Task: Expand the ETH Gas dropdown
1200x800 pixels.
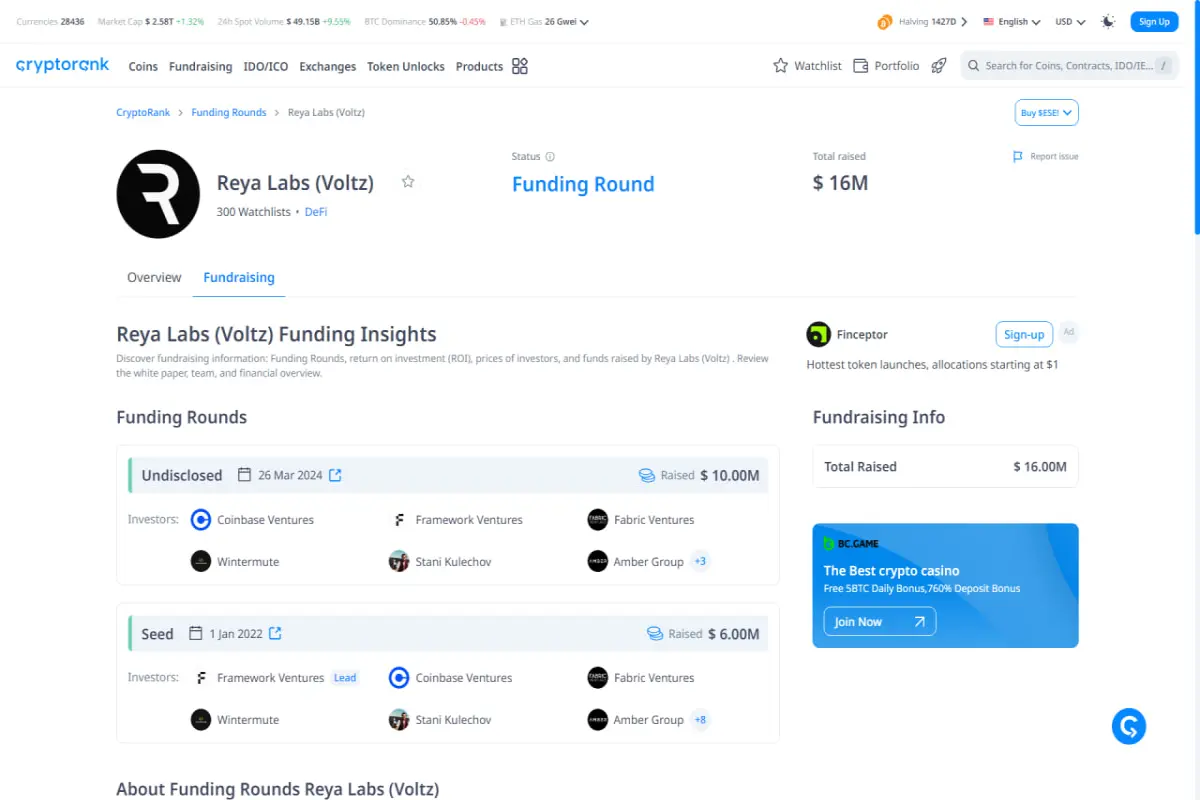Action: [x=584, y=22]
